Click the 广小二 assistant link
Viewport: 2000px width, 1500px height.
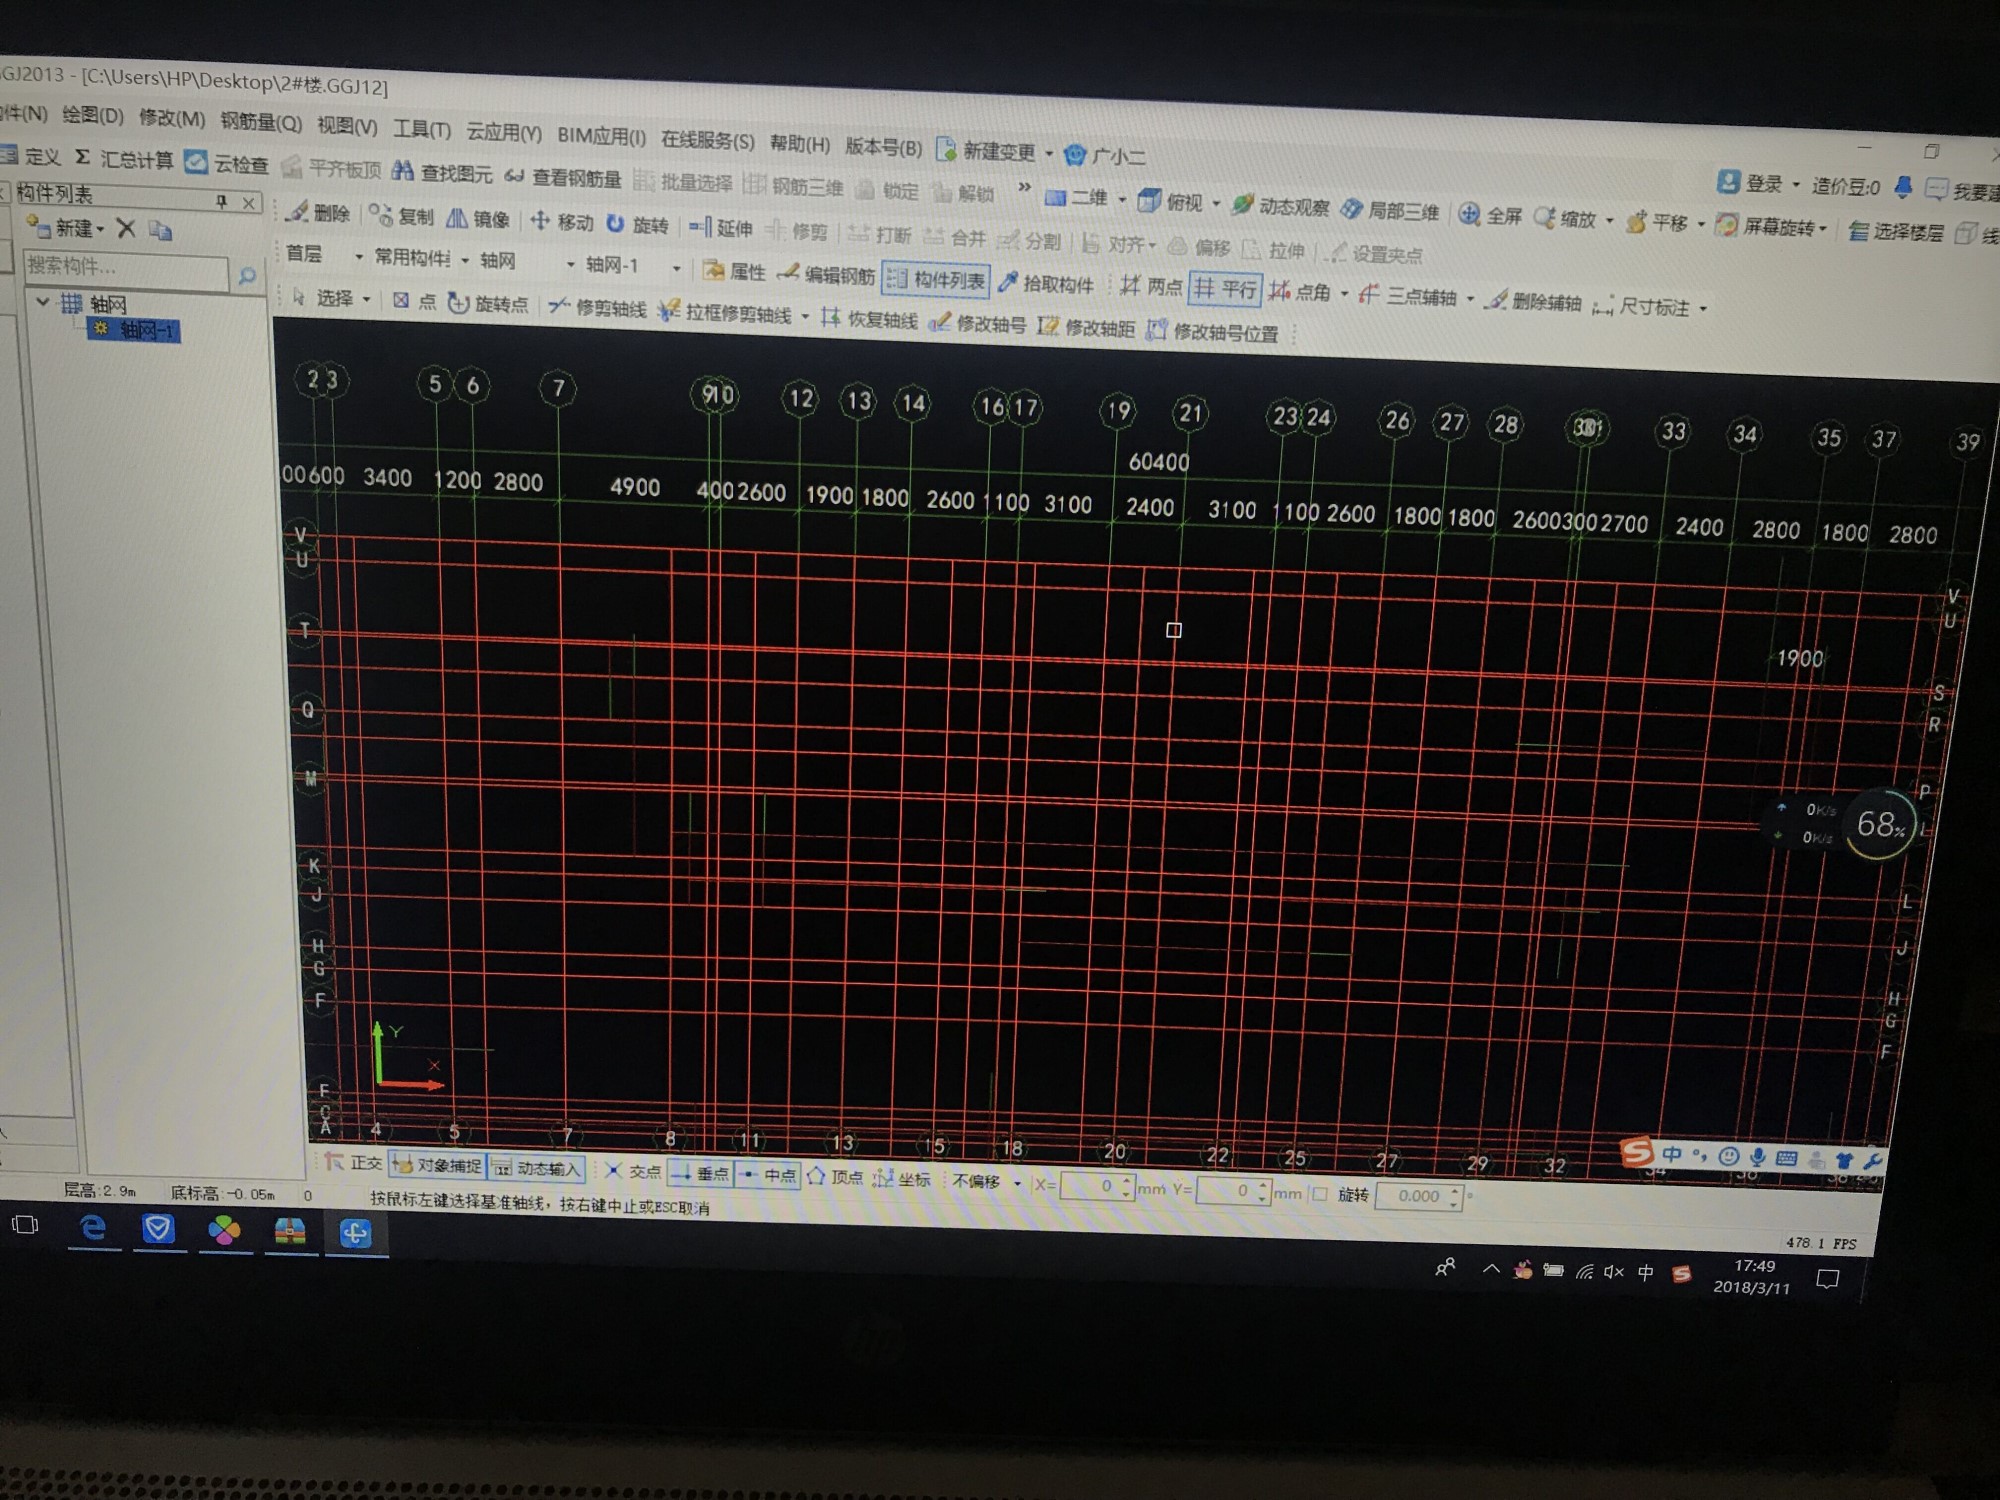tap(1106, 156)
